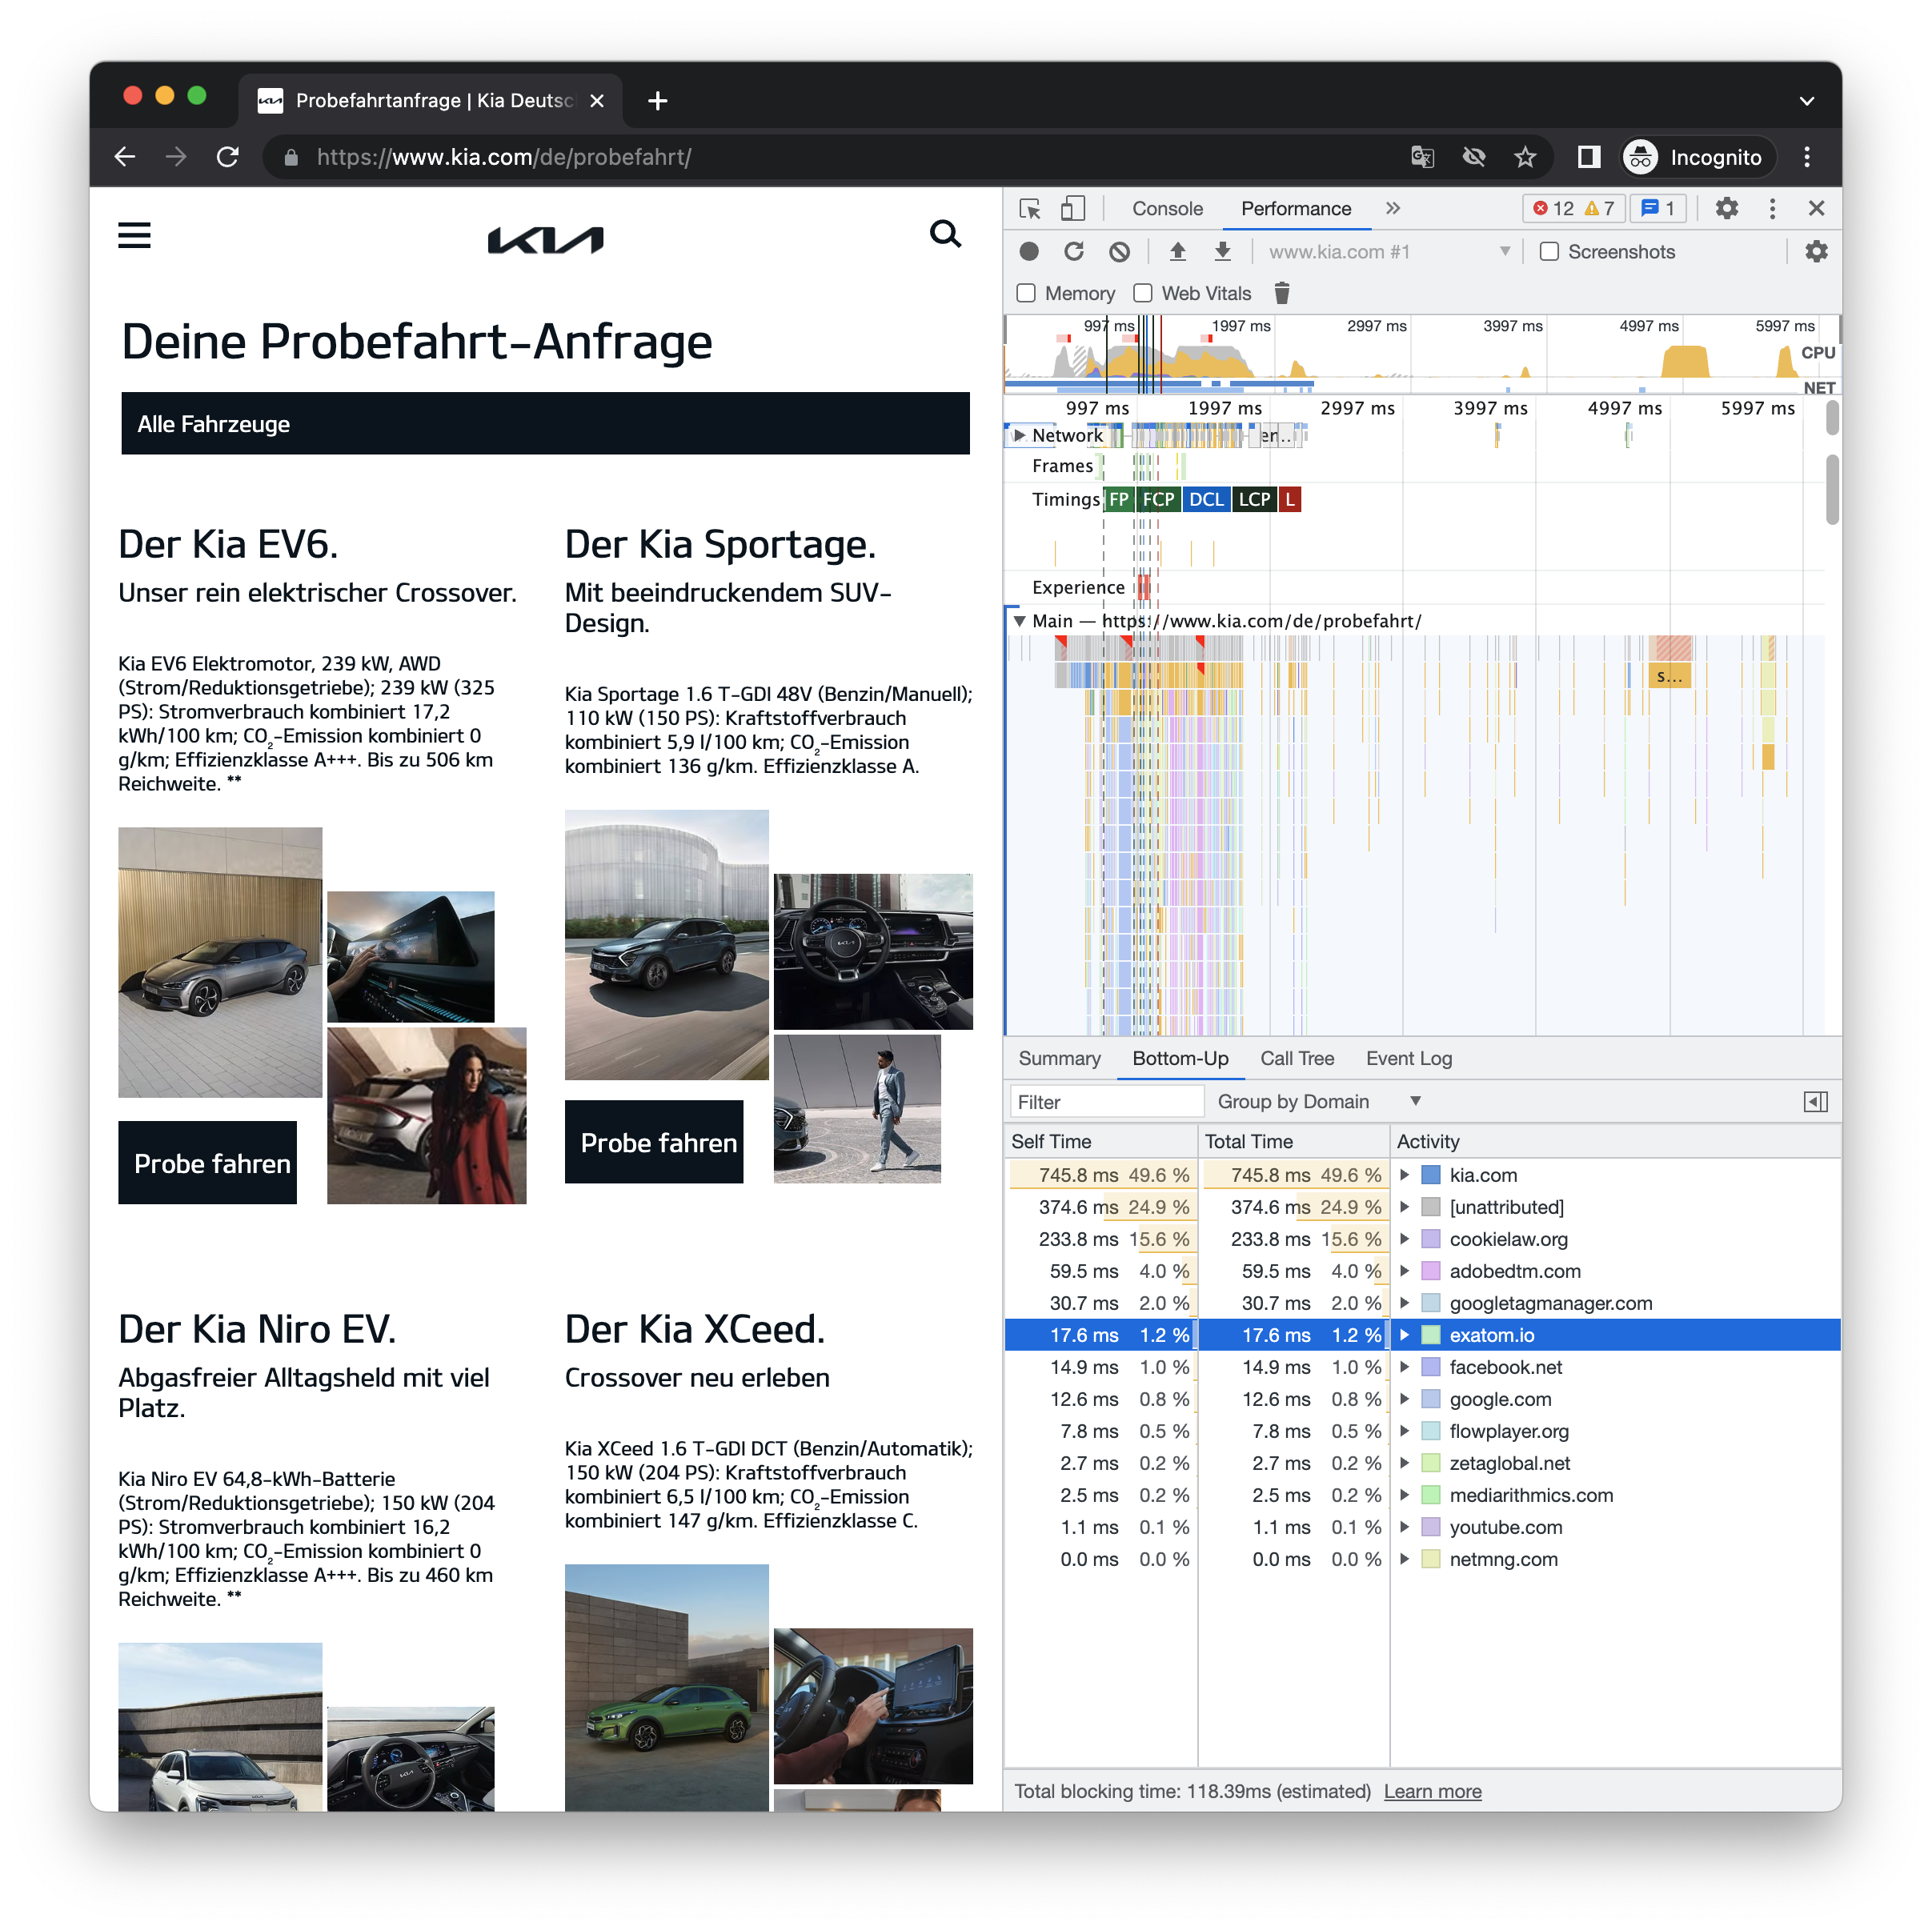Image resolution: width=1932 pixels, height=1930 pixels.
Task: Expand the cookielaw.org activity row
Action: [x=1404, y=1239]
